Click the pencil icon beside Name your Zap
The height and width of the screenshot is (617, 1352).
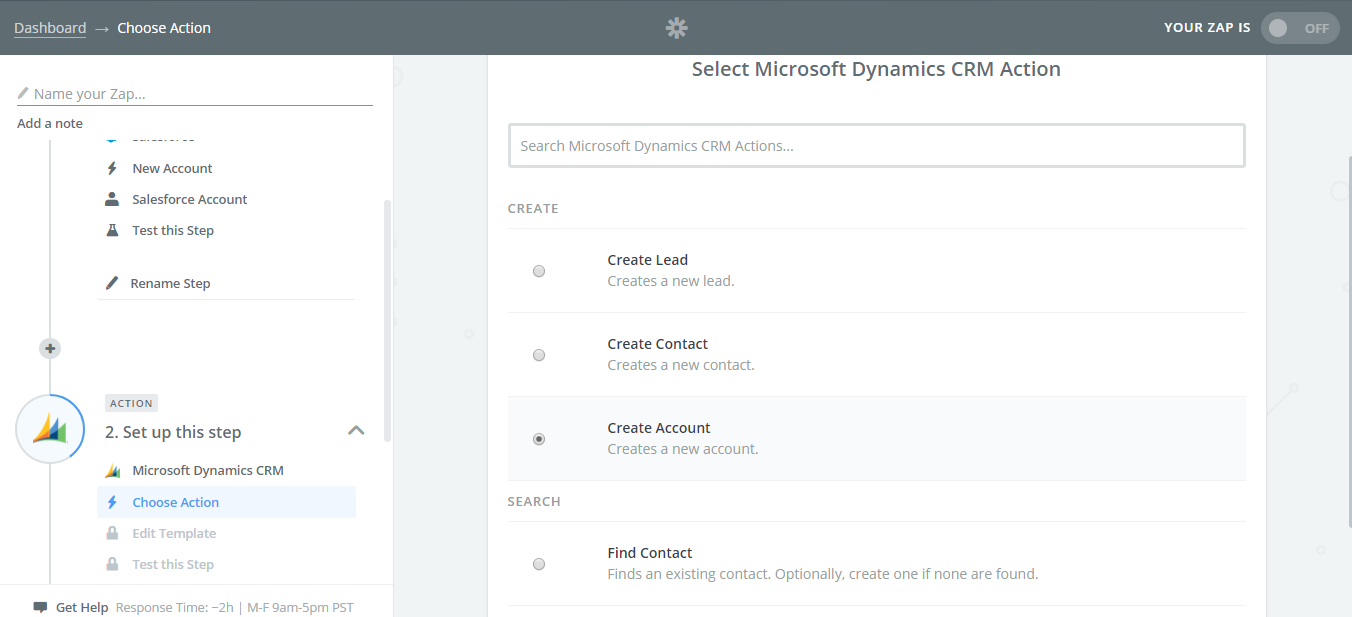23,93
